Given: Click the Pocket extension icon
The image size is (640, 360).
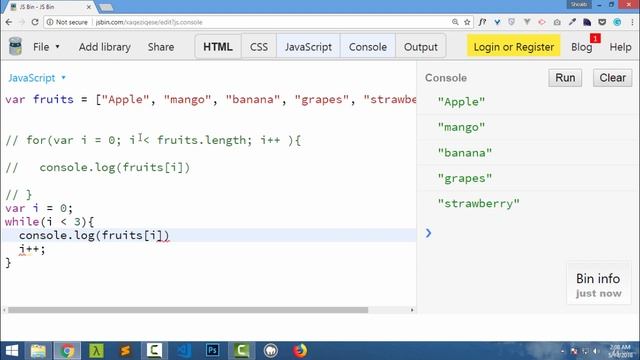Looking at the screenshot, I should point(602,22).
